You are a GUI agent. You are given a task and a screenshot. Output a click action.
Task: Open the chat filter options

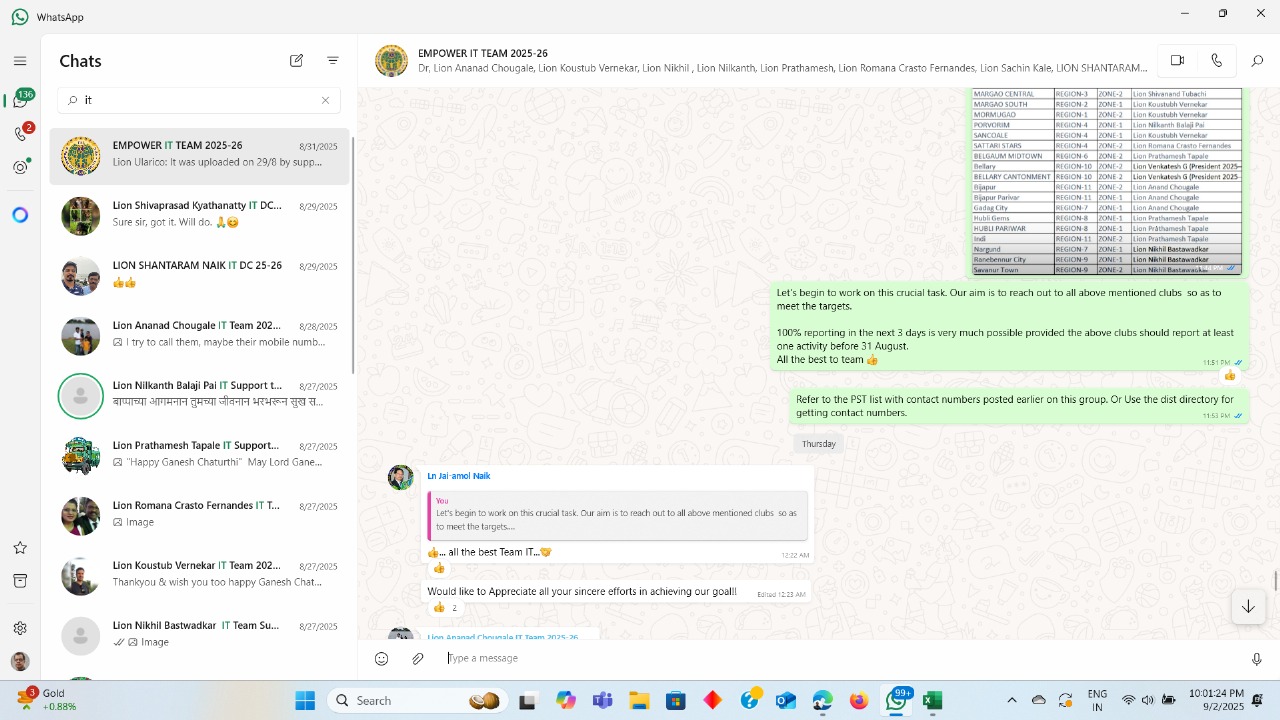[x=333, y=61]
